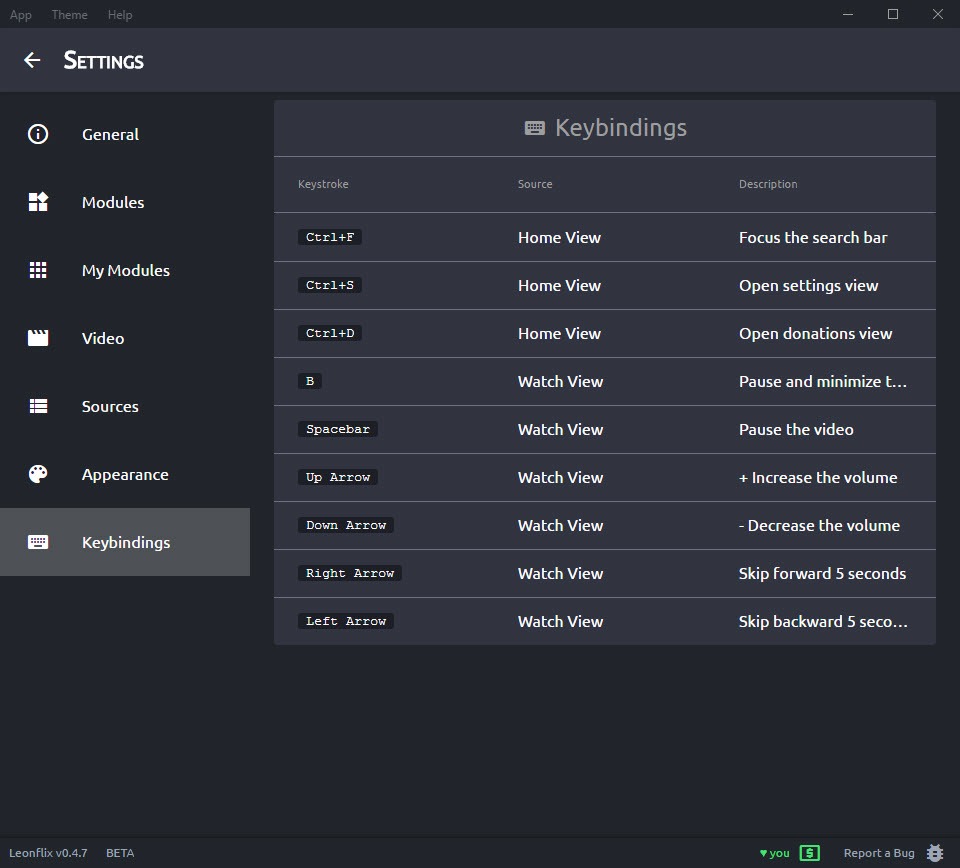Click the green heart you link
Viewport: 960px width, 868px height.
[774, 853]
